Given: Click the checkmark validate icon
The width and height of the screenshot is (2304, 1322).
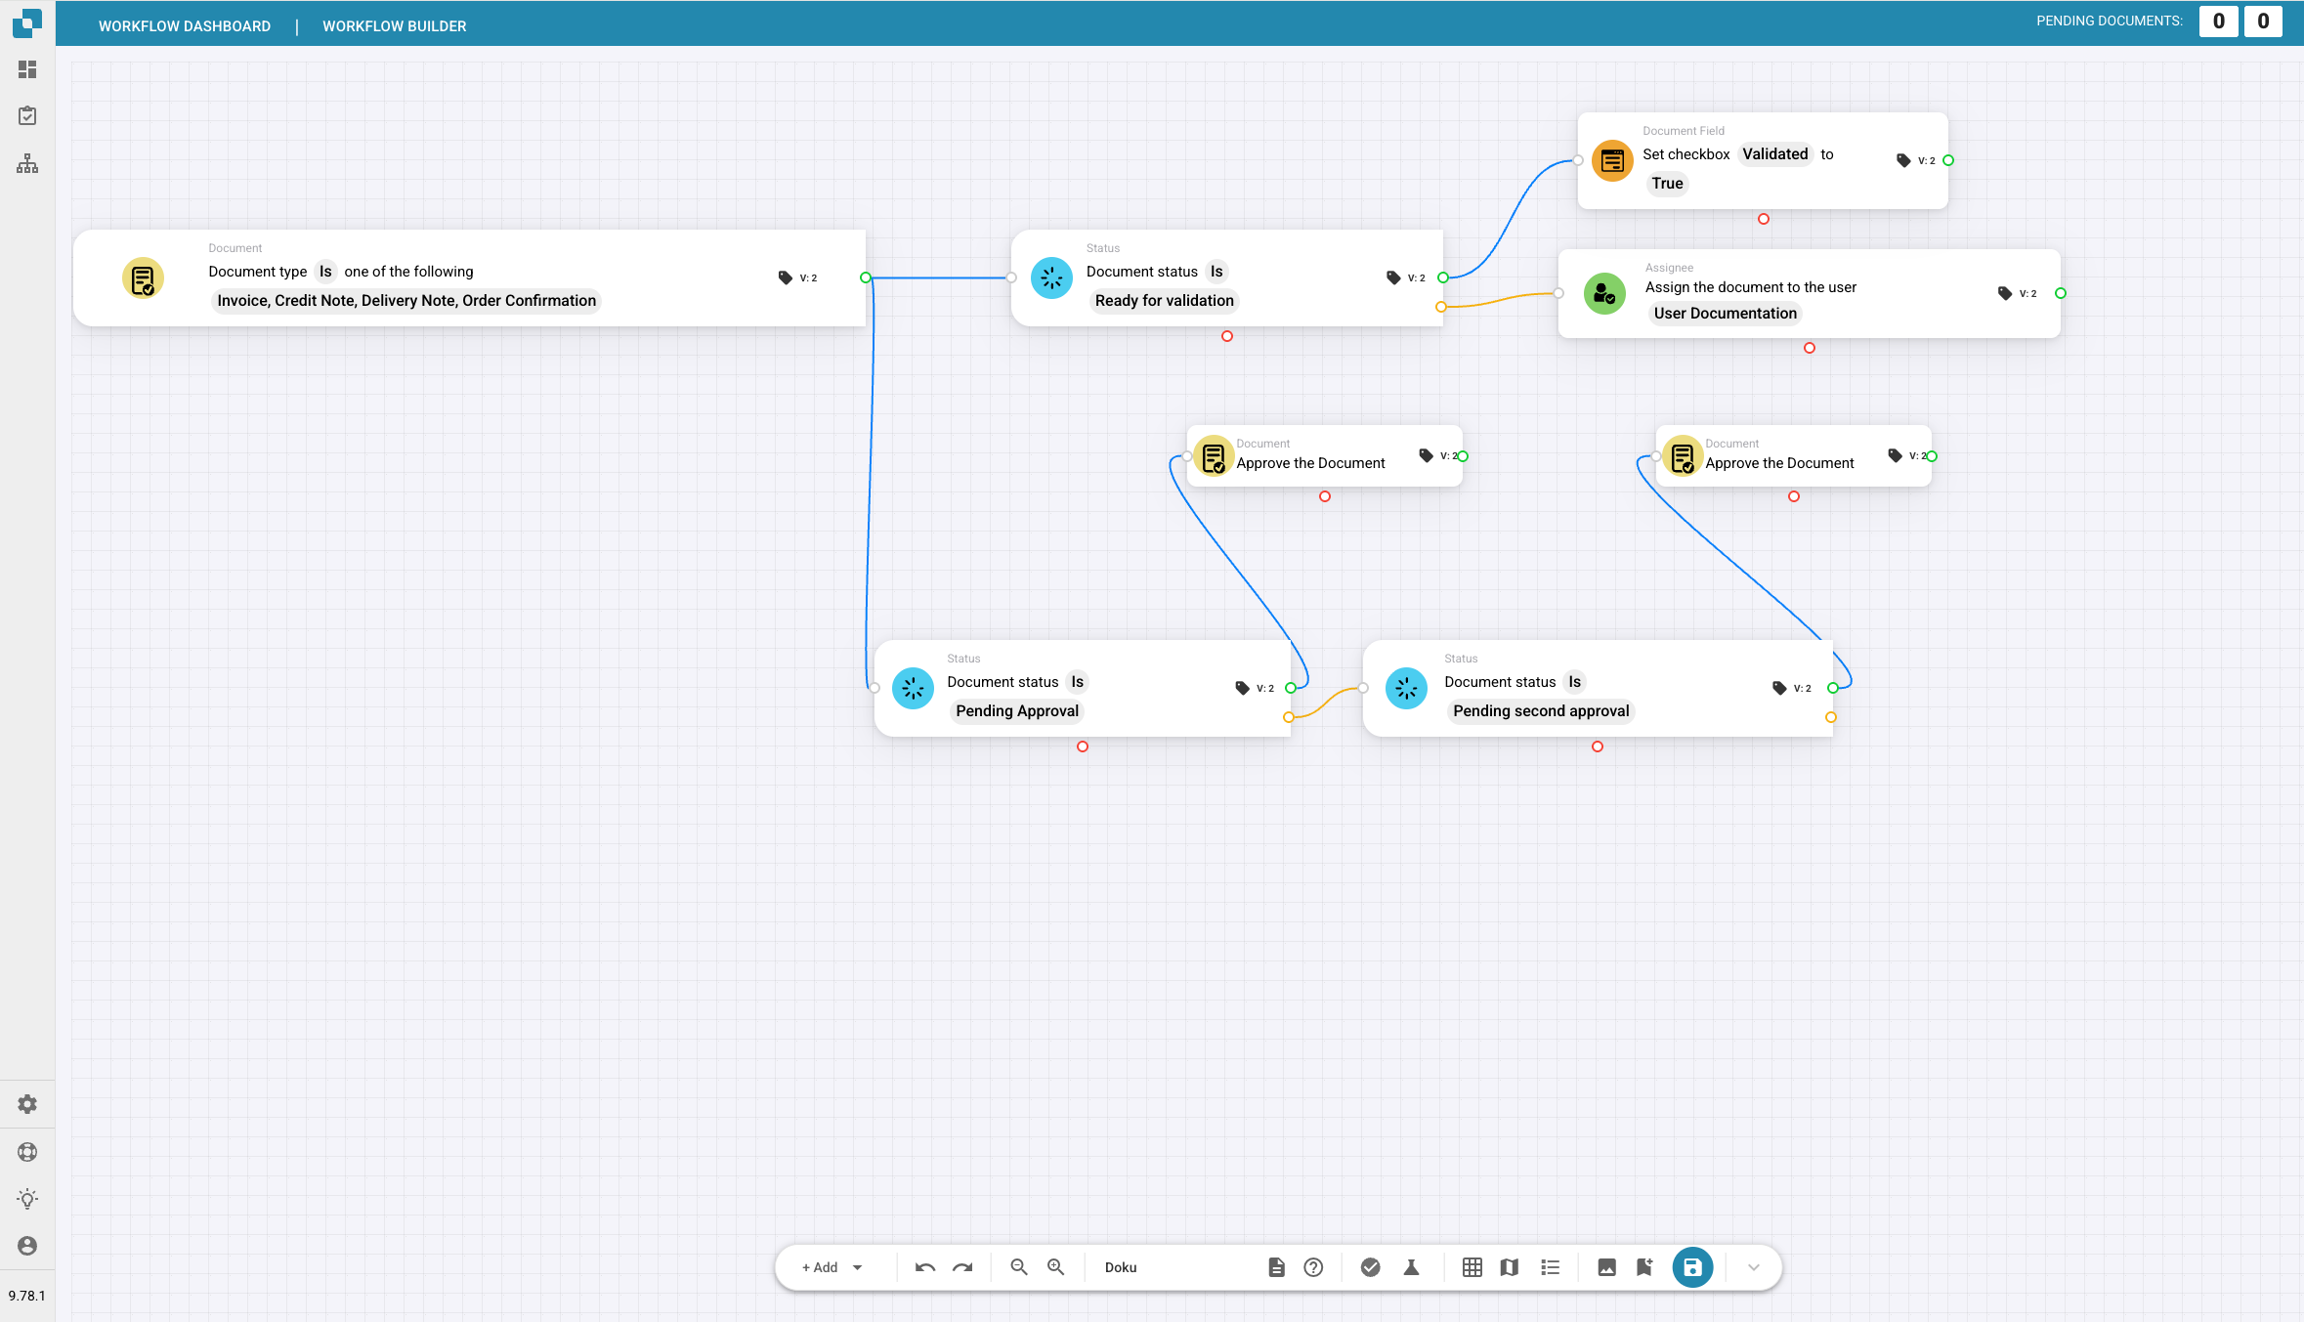Looking at the screenshot, I should pos(1370,1267).
